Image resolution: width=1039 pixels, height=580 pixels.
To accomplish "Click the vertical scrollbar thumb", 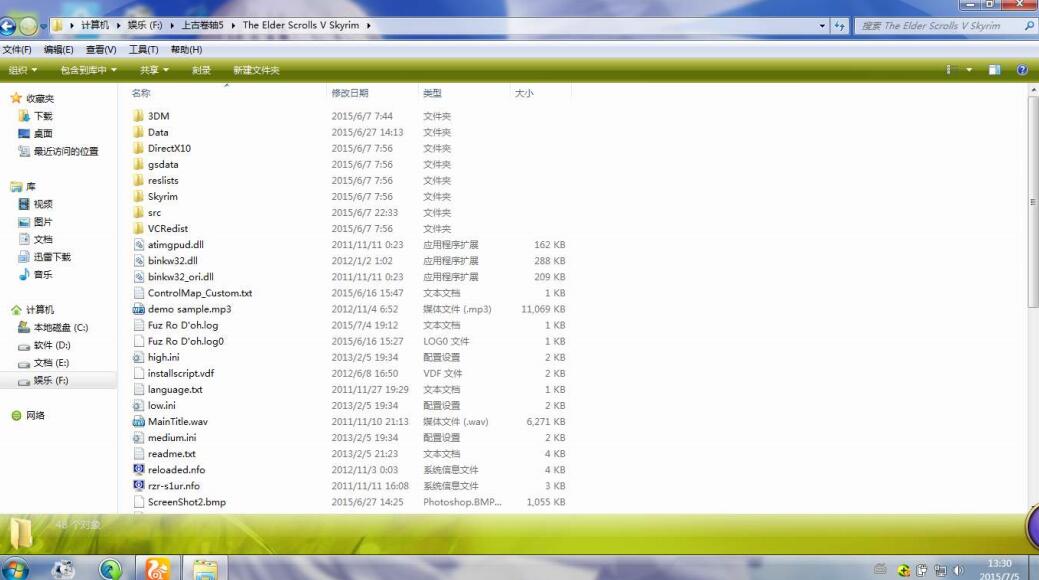I will coord(1033,202).
